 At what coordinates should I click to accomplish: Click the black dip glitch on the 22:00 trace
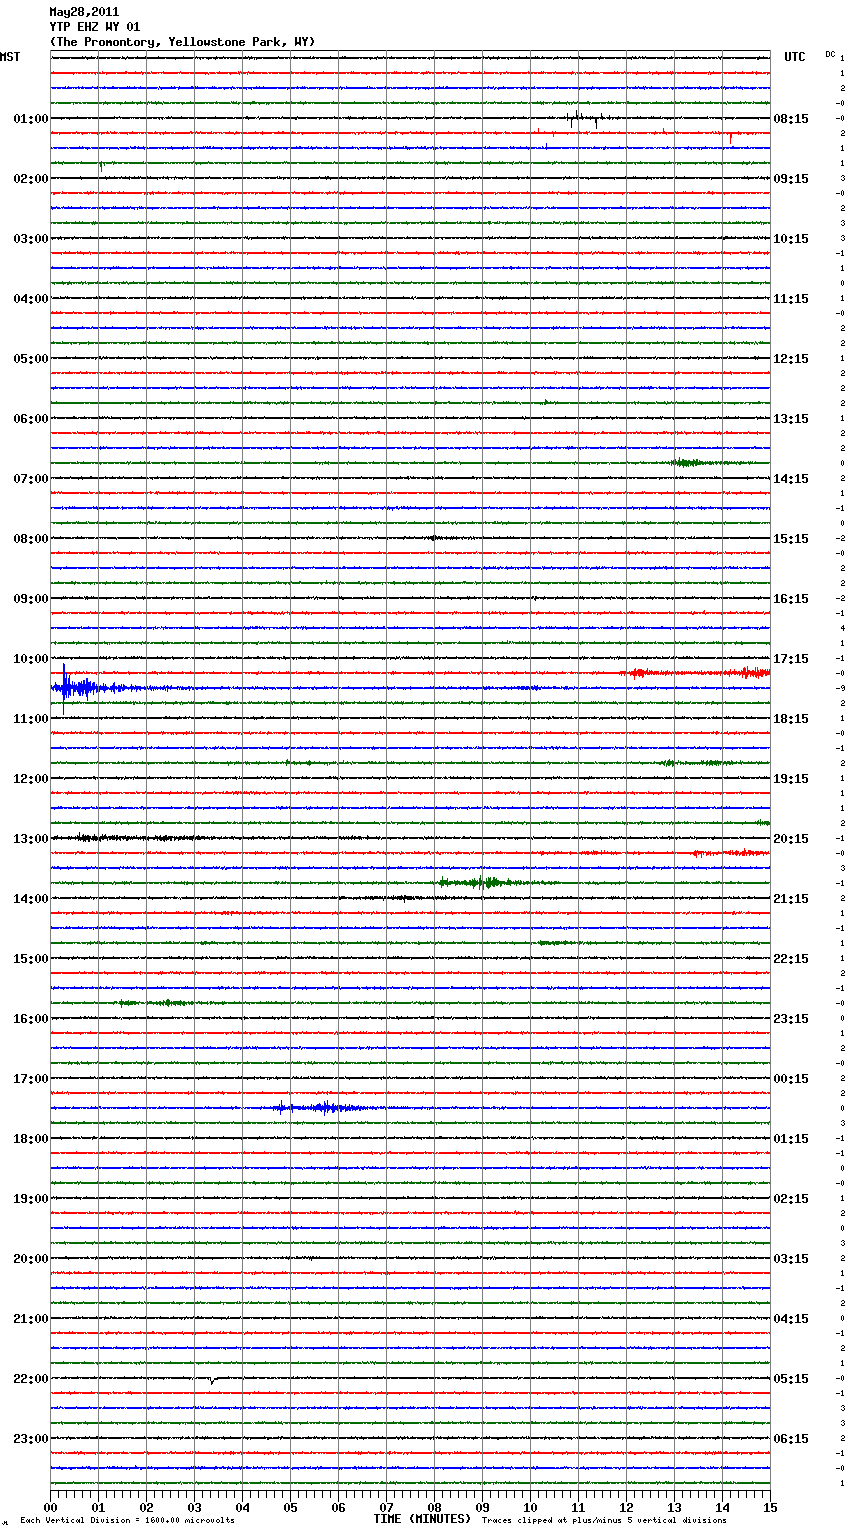click(212, 1381)
